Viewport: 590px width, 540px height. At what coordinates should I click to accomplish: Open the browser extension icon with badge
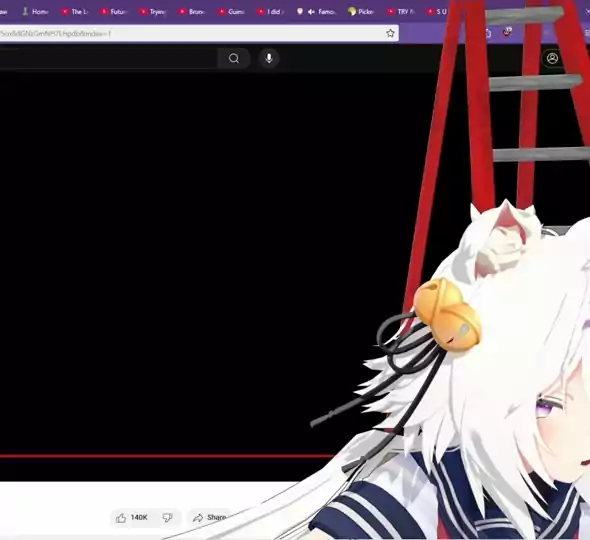[x=507, y=32]
